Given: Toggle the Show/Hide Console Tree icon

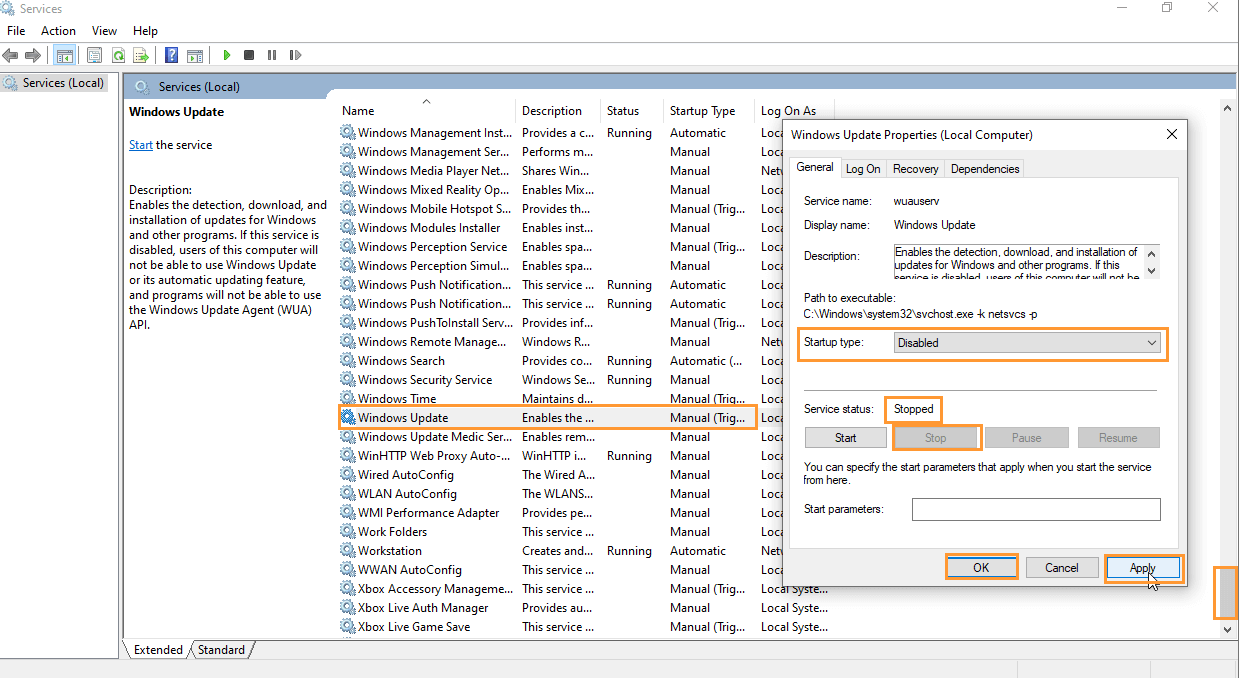Looking at the screenshot, I should coord(64,56).
